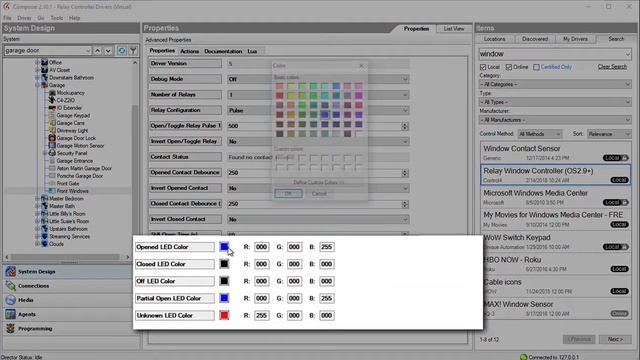The width and height of the screenshot is (640, 360).
Task: Switch to the Documentation tab
Action: [x=223, y=51]
